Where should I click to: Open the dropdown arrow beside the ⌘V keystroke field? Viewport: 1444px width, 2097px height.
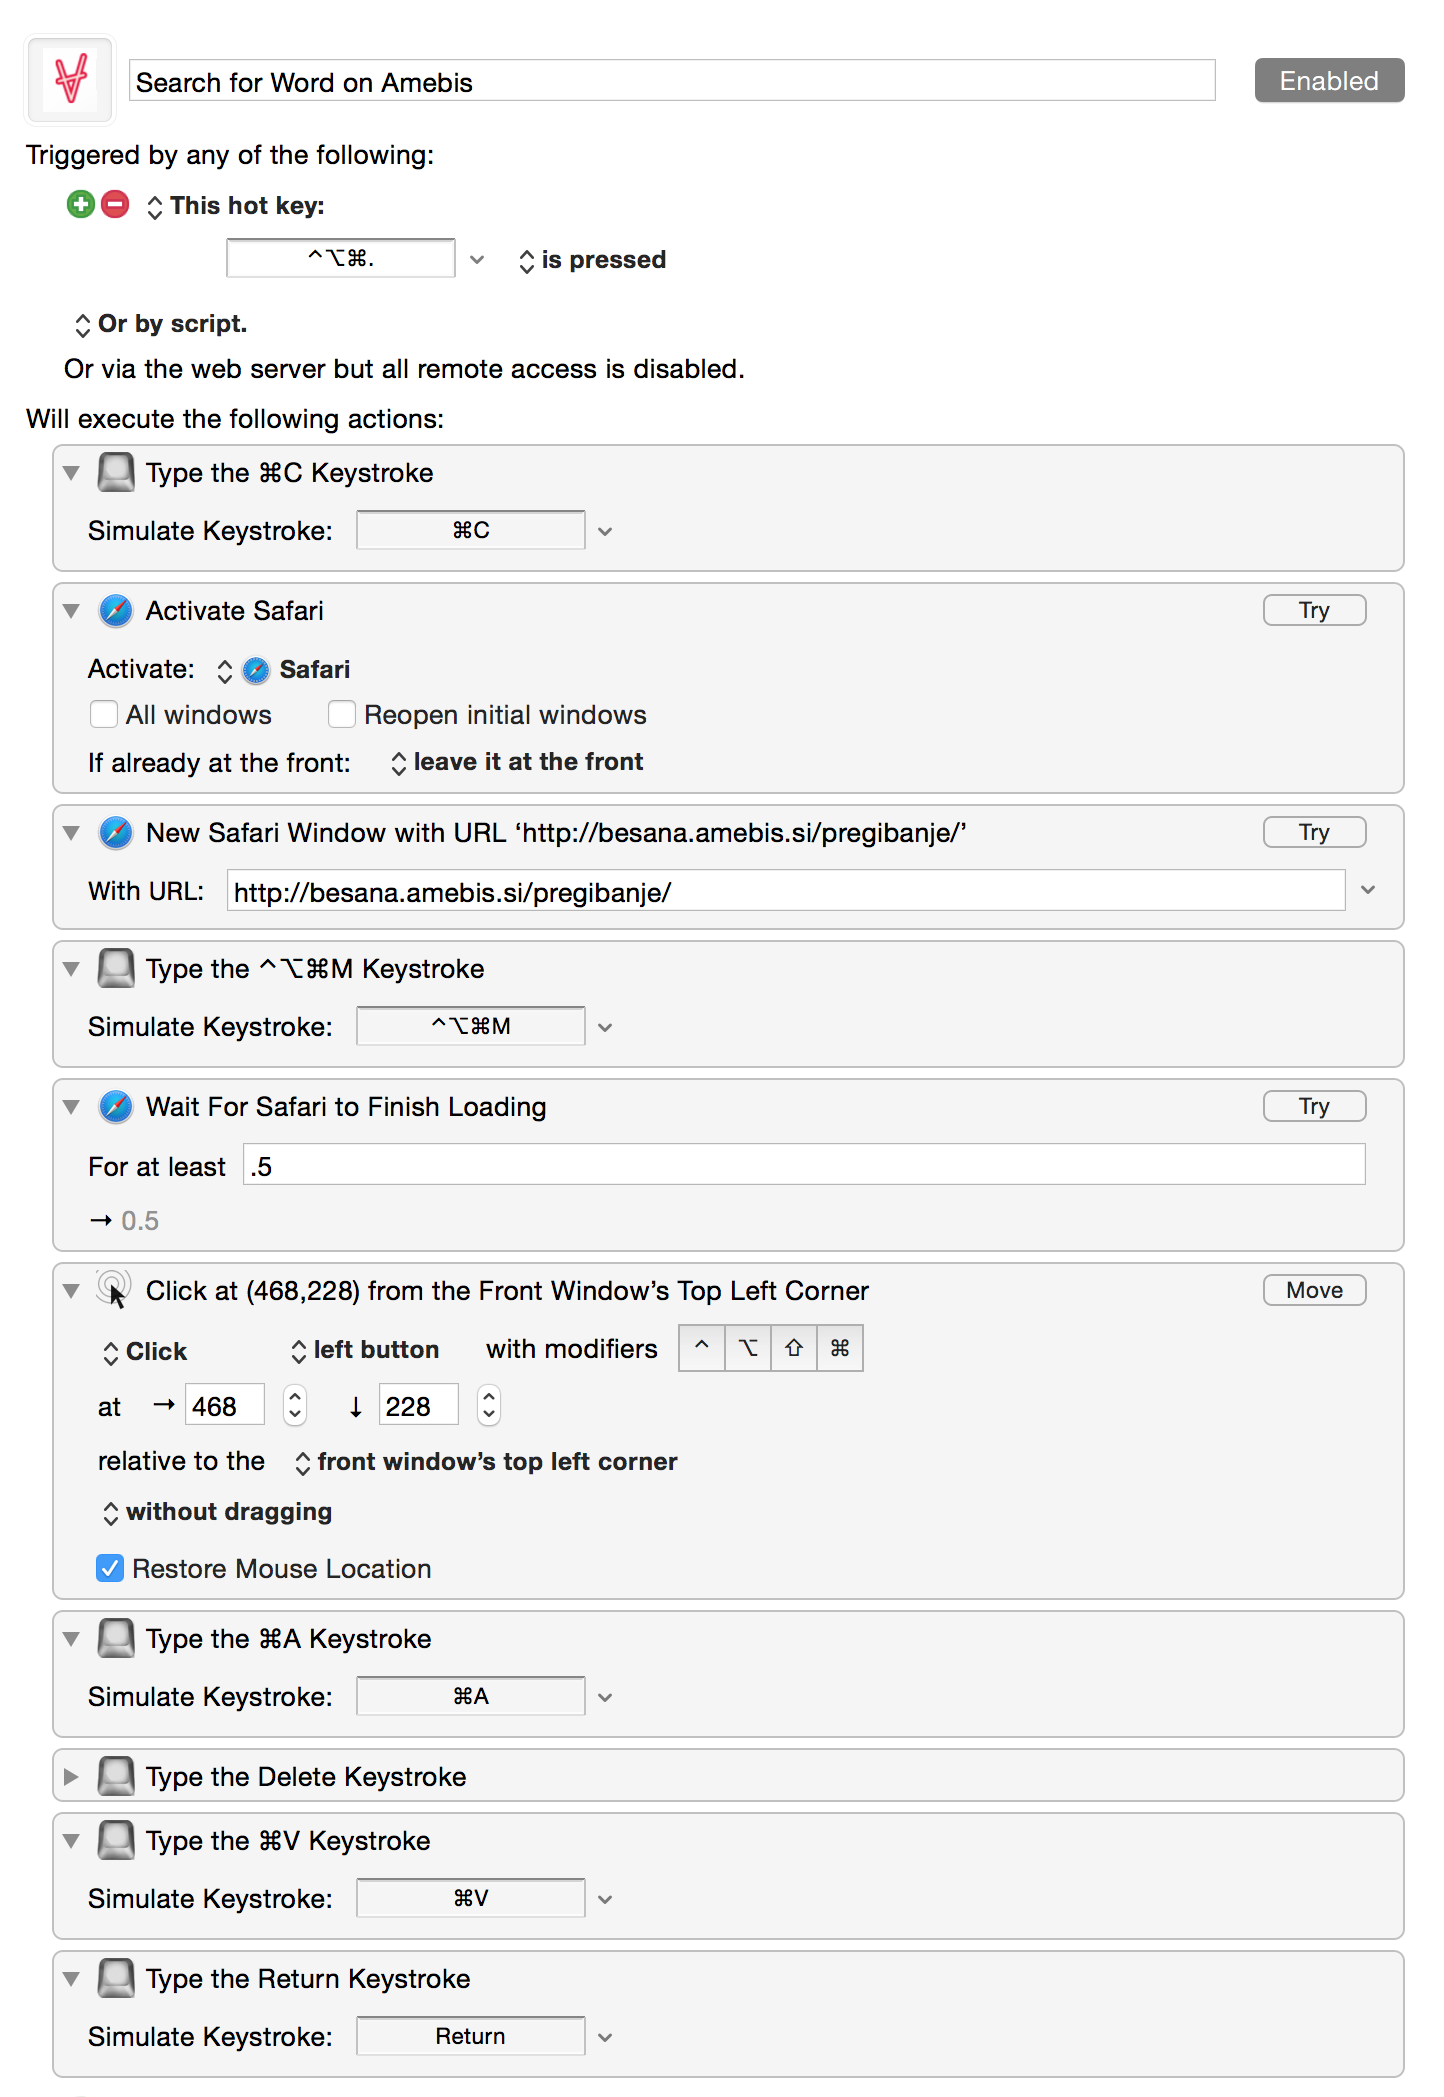(x=605, y=1898)
